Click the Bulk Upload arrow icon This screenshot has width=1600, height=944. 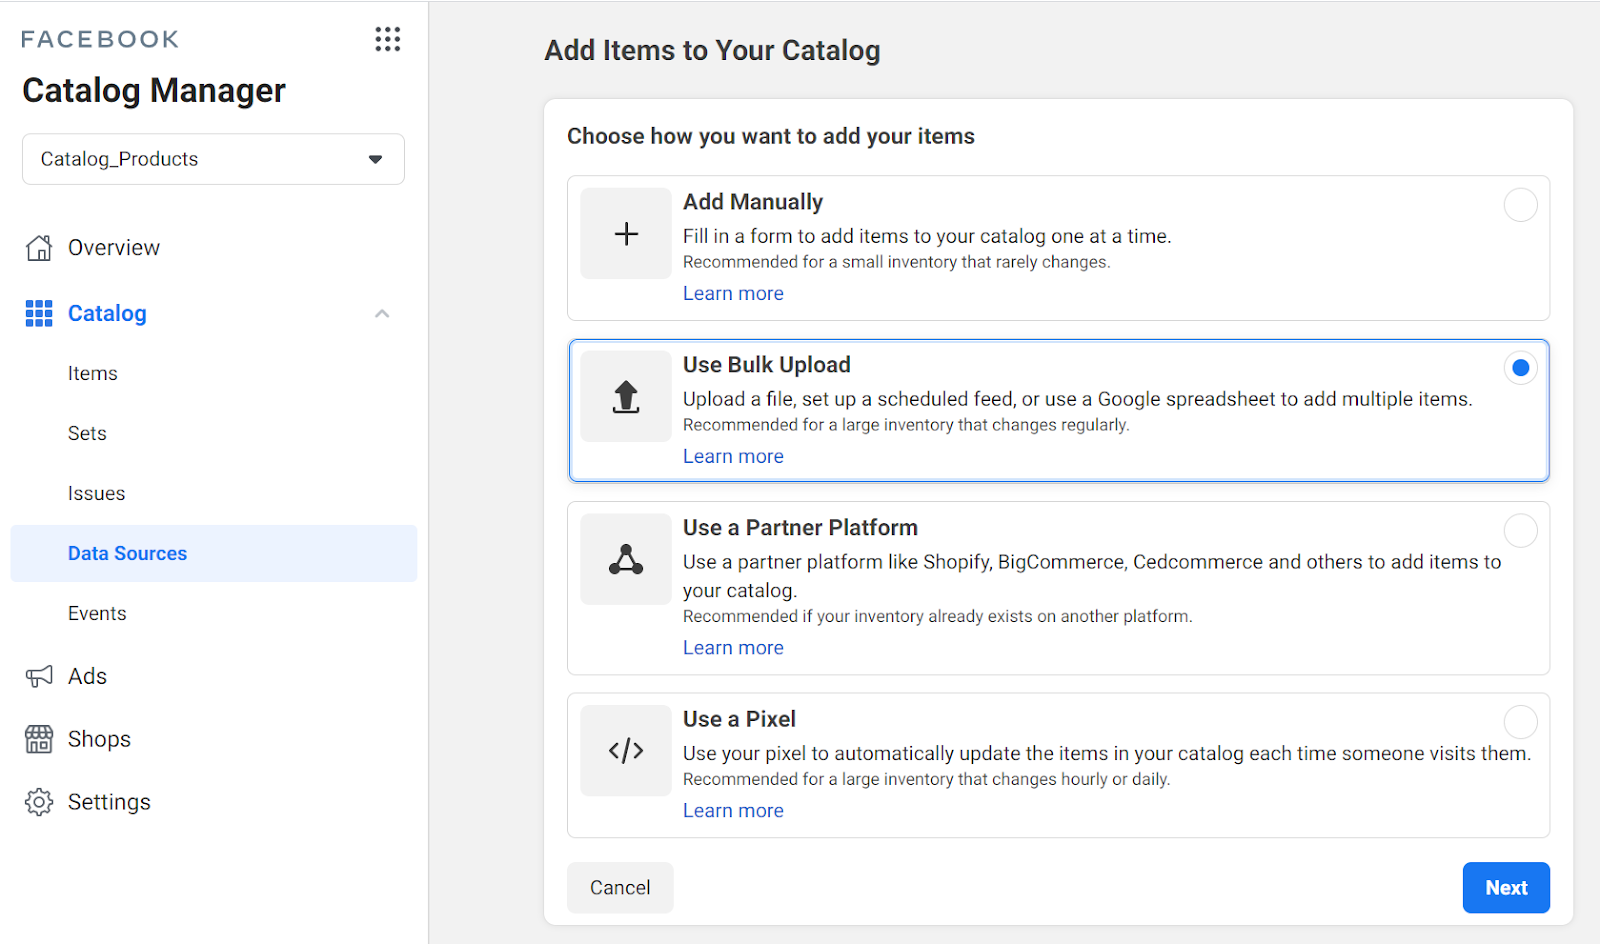626,397
